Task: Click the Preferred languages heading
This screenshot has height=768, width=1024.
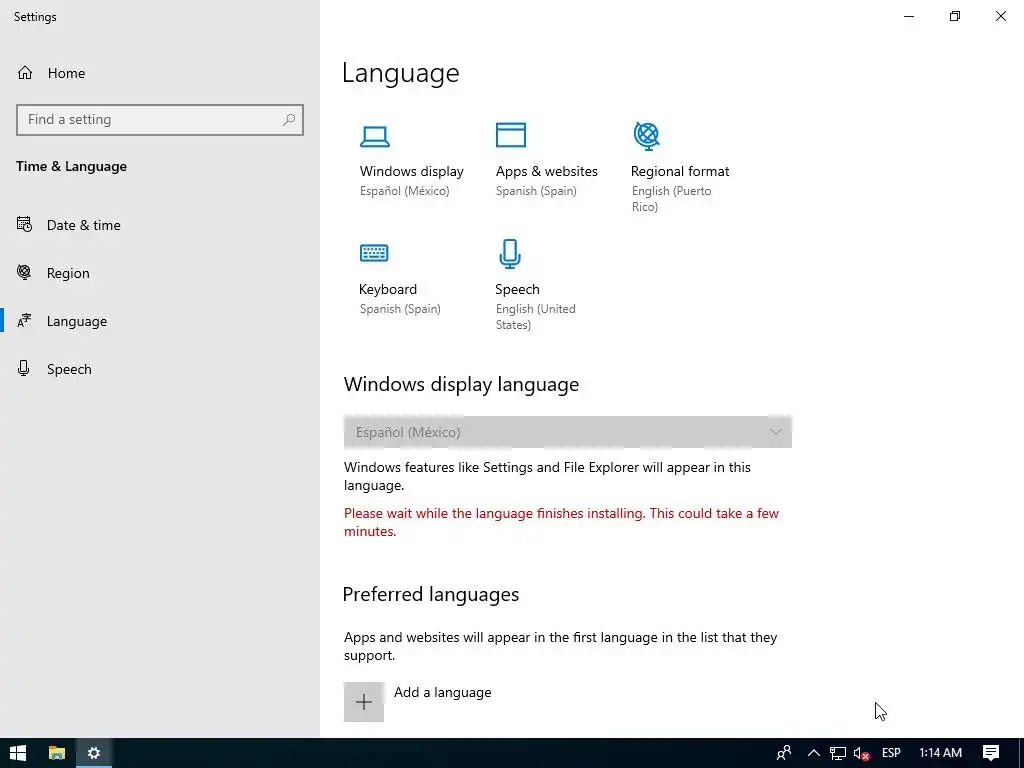Action: click(431, 594)
